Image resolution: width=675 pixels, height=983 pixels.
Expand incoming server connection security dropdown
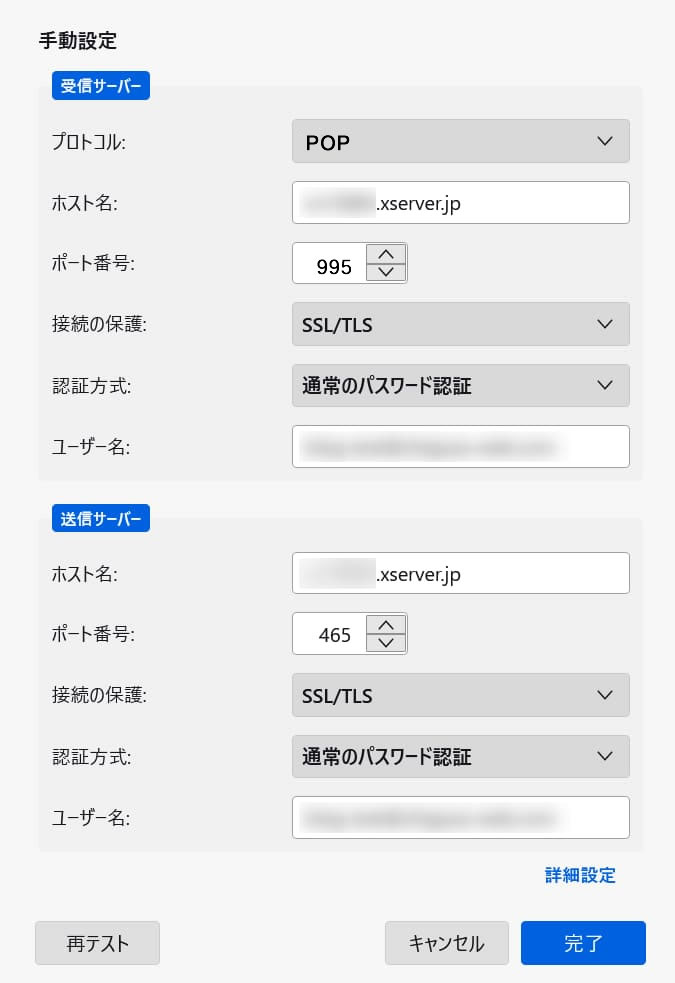(x=460, y=324)
